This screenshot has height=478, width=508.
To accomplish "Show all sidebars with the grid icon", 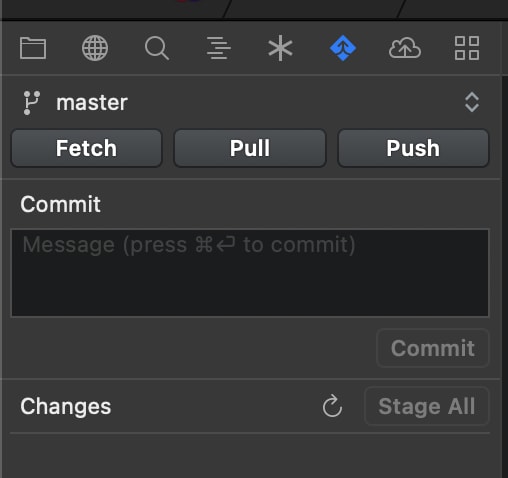I will pyautogui.click(x=467, y=48).
